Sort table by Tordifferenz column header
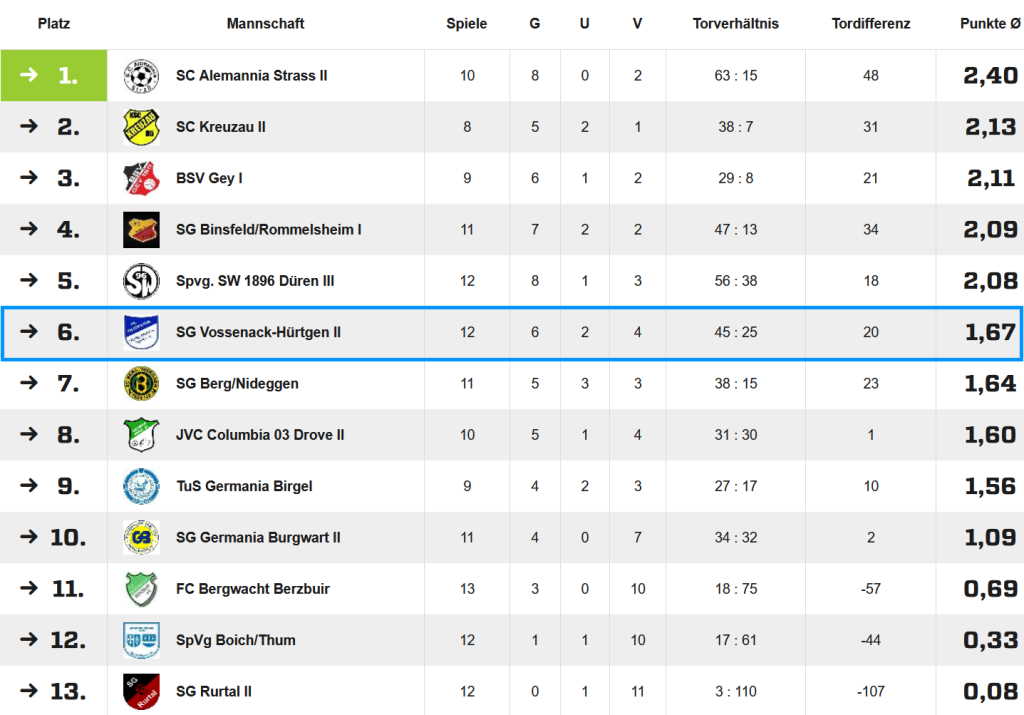 (871, 24)
